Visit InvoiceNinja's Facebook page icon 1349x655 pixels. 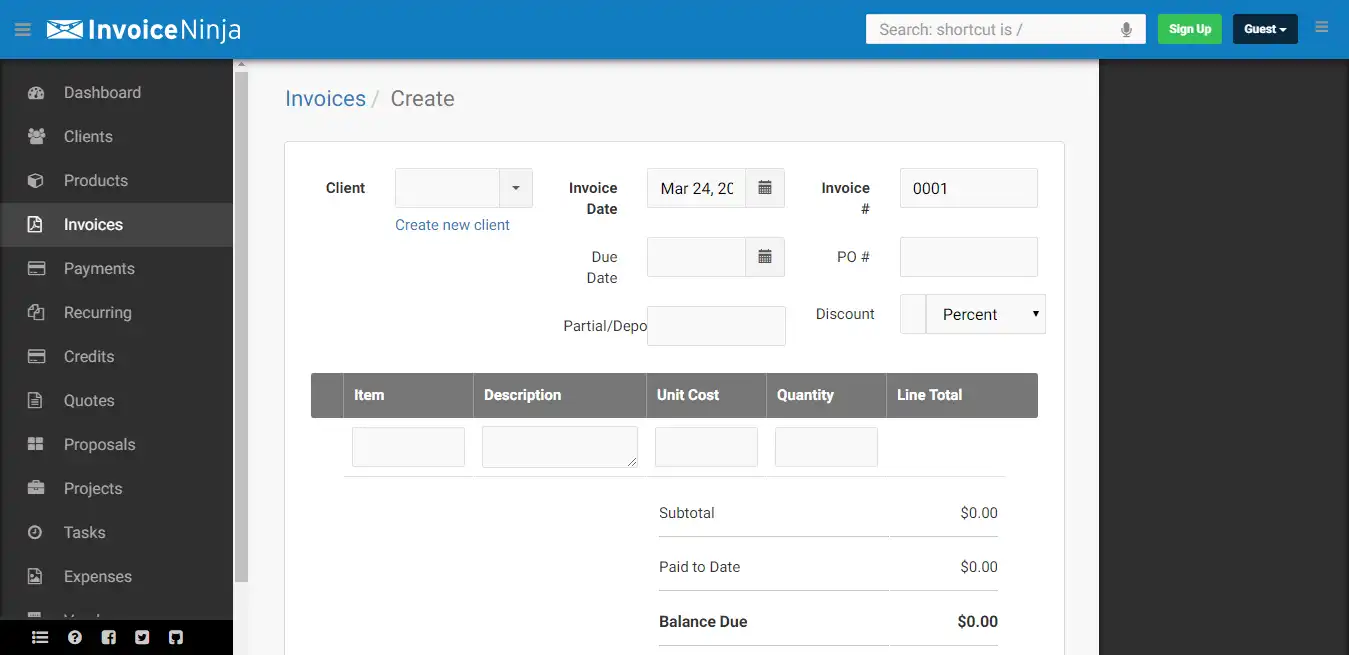(x=108, y=637)
